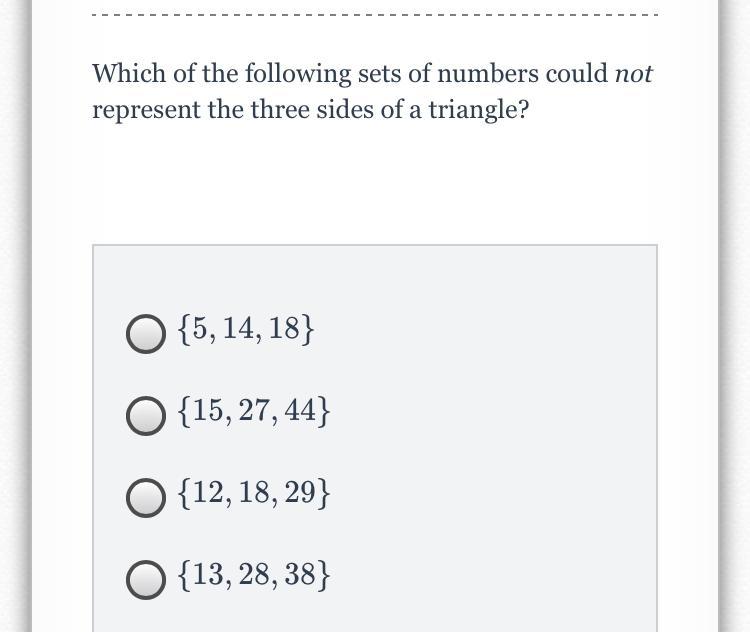750x632 pixels.
Task: Click the word "triangle?" in the question
Action: pos(479,110)
